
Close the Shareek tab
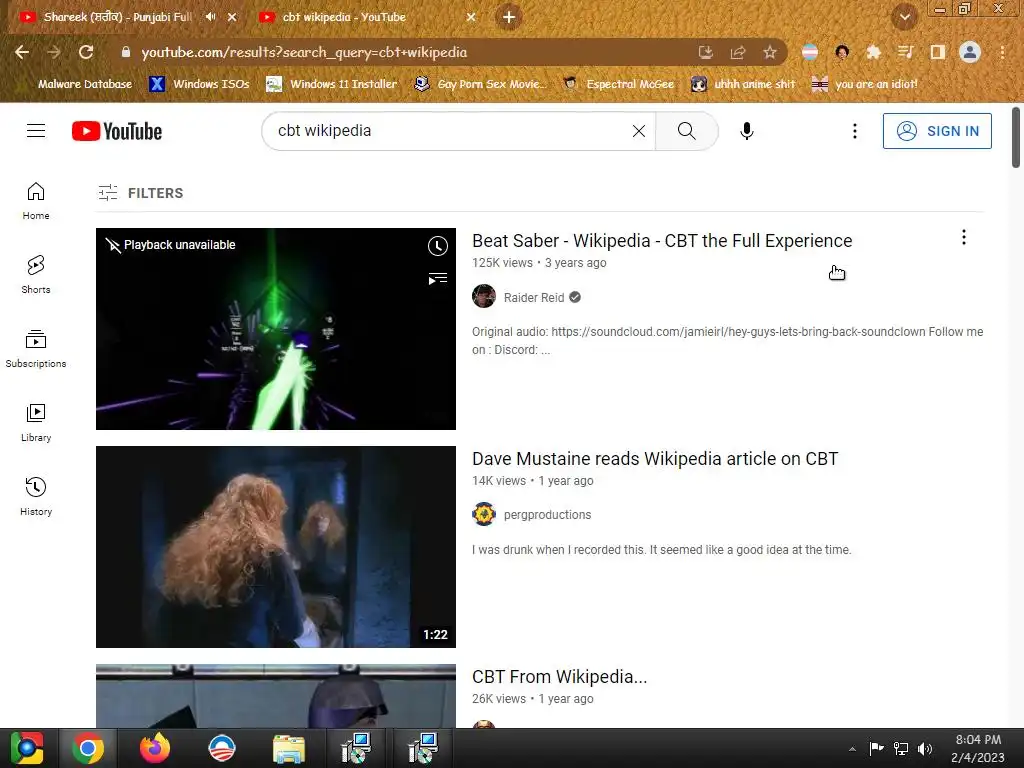[x=232, y=17]
